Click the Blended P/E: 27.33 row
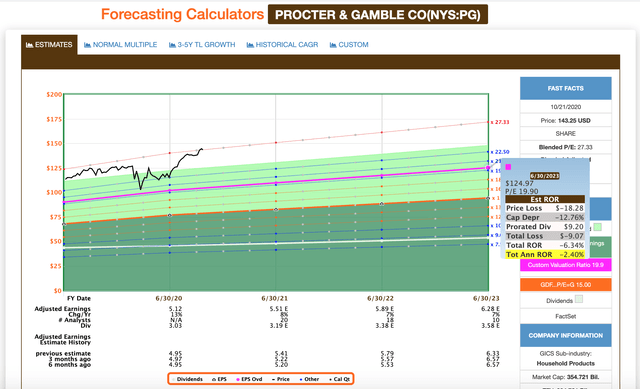This screenshot has height=389, width=640. point(565,147)
